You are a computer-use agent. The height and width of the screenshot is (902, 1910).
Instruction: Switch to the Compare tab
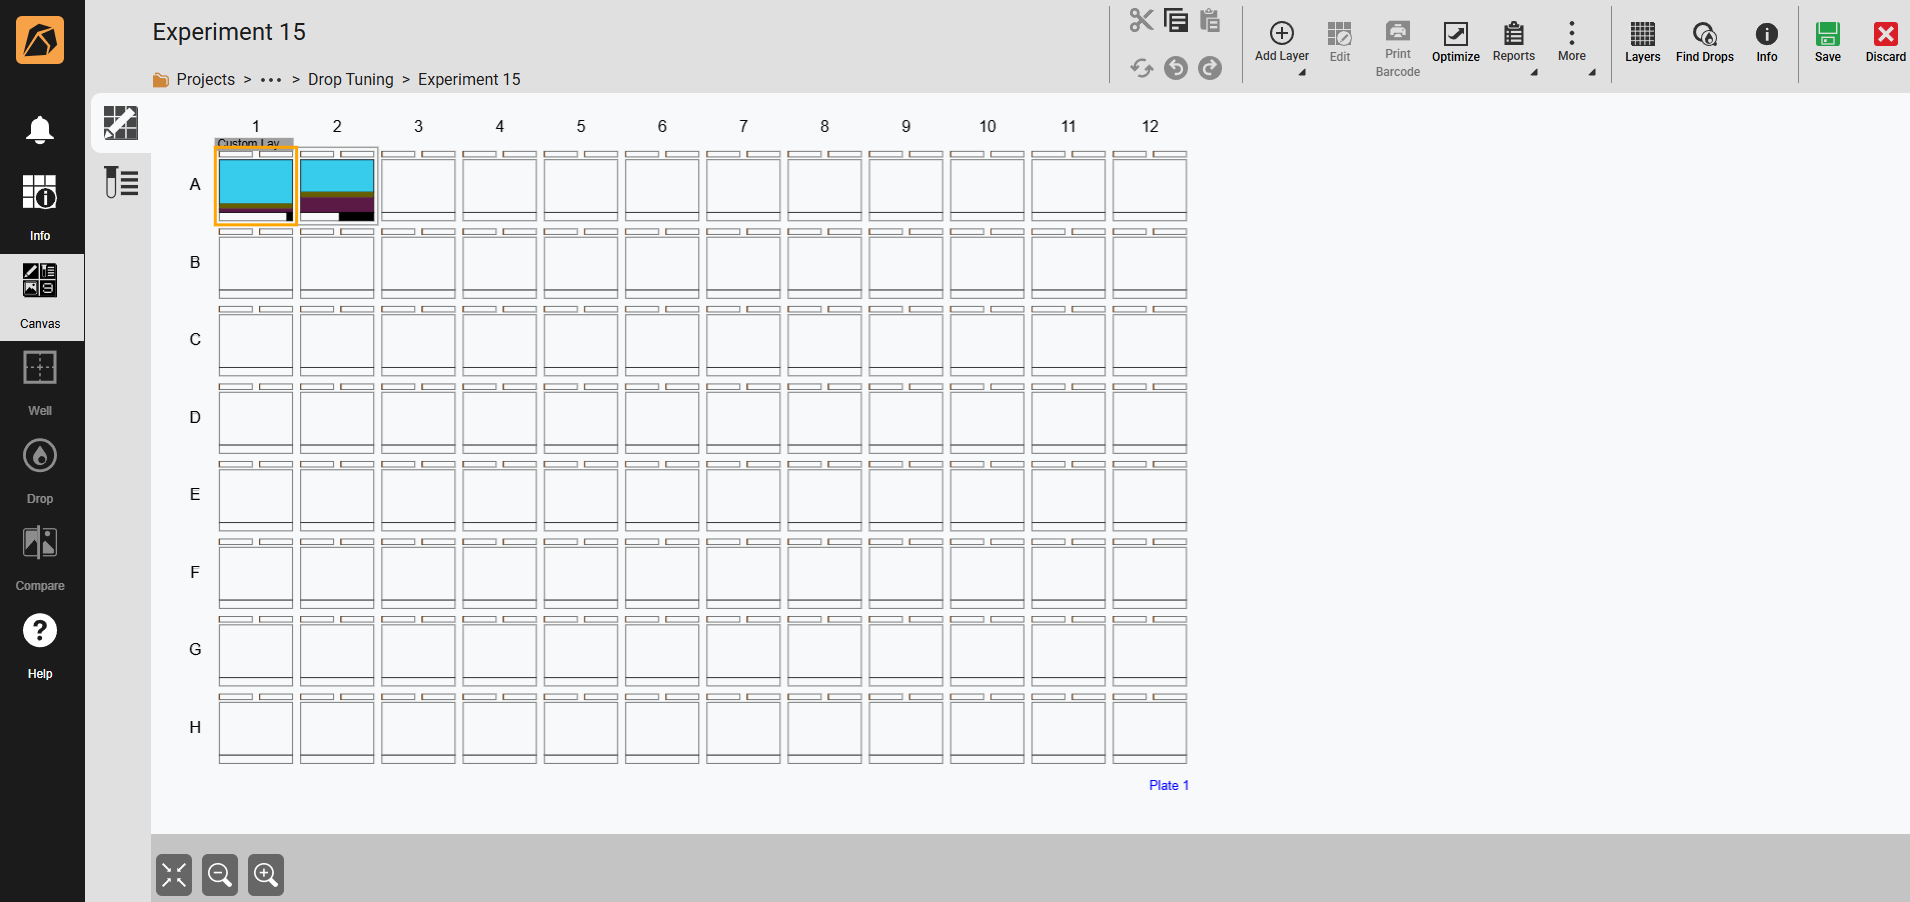click(x=40, y=559)
